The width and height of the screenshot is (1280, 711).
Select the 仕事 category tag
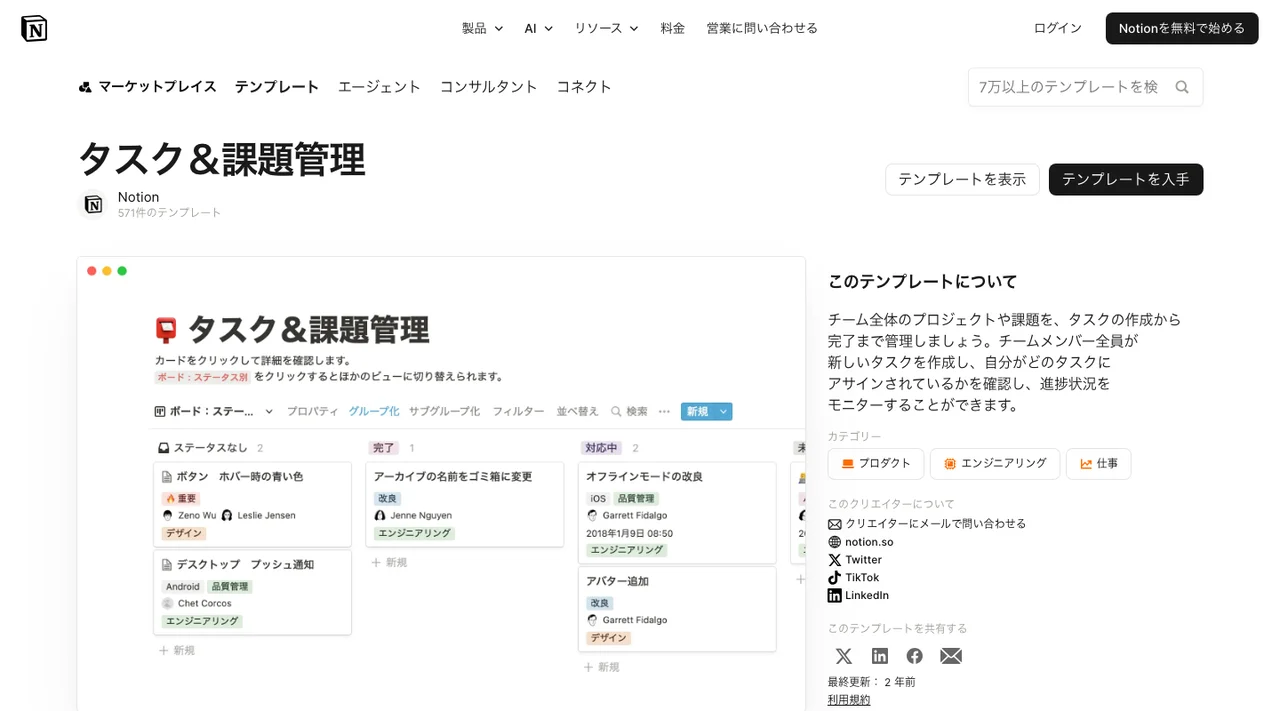pyautogui.click(x=1099, y=464)
